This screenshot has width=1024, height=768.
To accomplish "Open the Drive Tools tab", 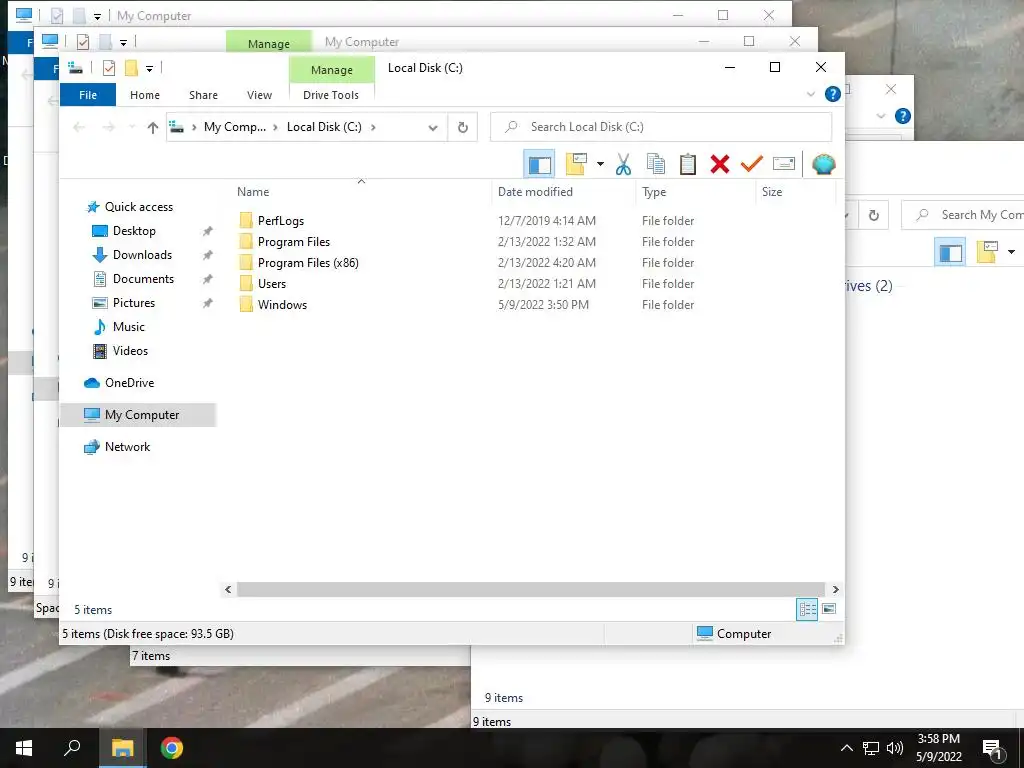I will [331, 95].
